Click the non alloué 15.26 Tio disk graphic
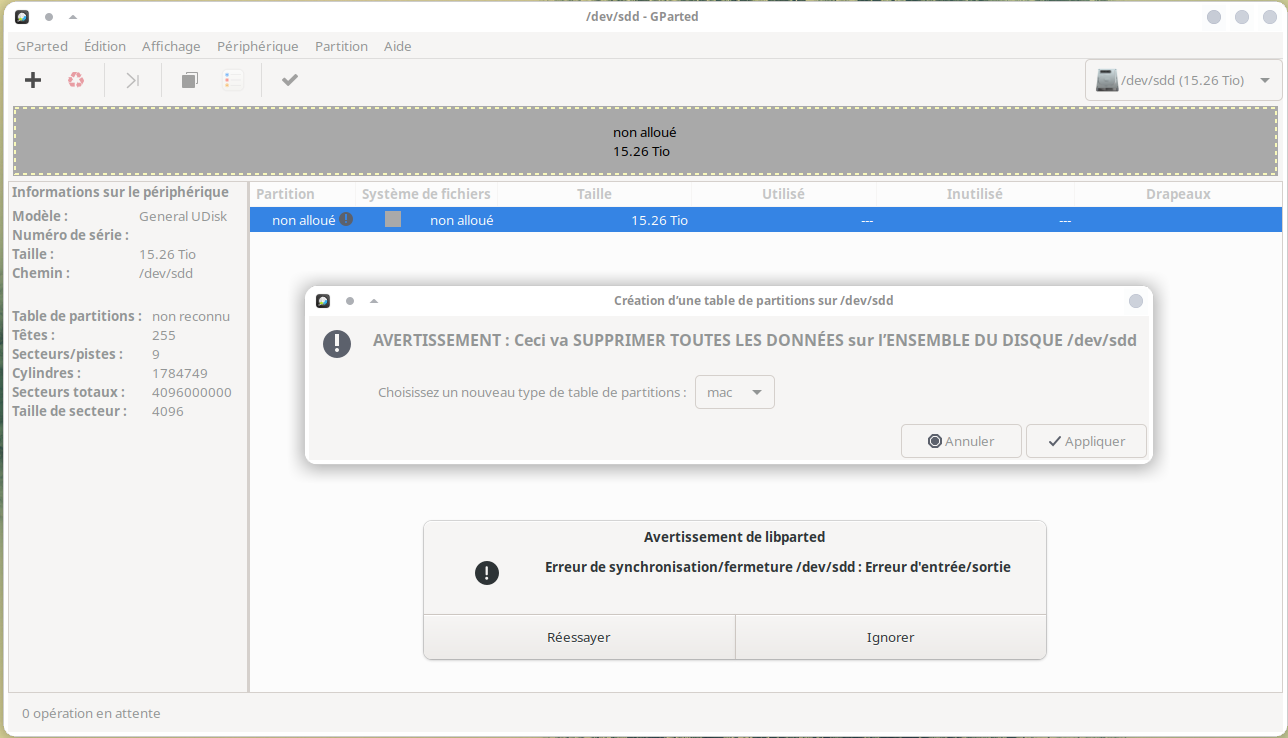Viewport: 1288px width, 738px height. 645,142
